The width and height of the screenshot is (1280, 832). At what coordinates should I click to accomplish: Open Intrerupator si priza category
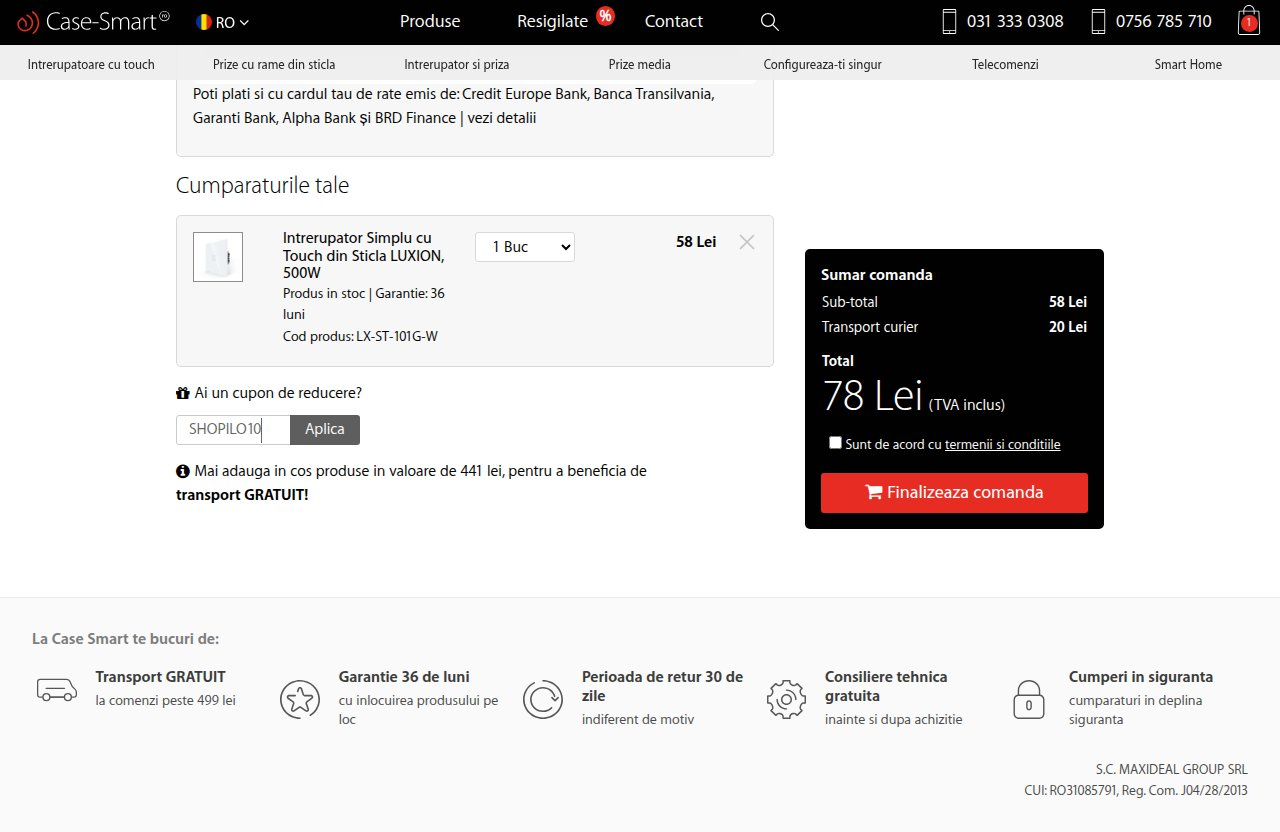[x=457, y=64]
